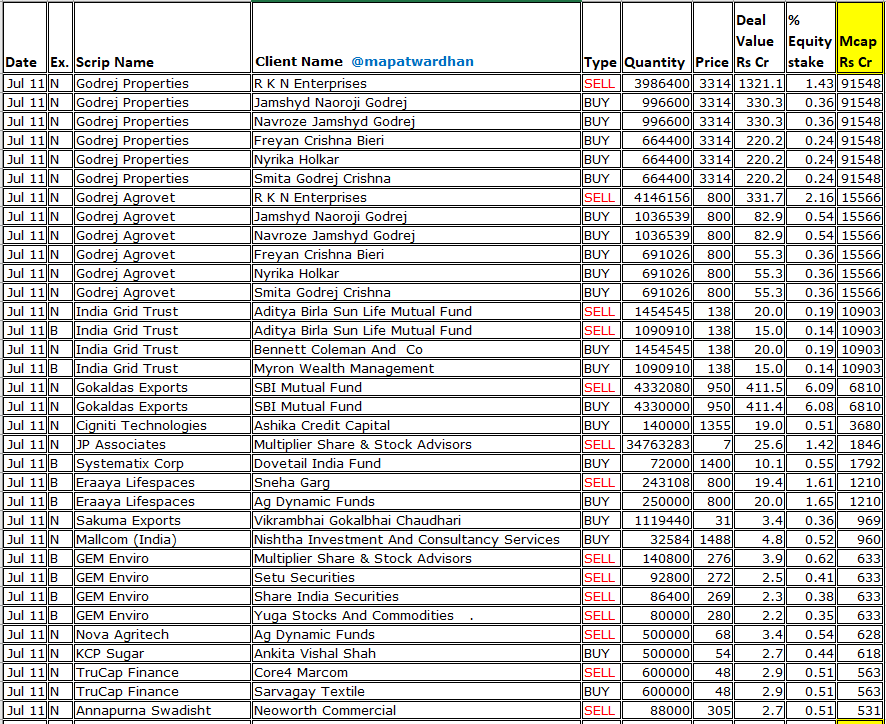Select 'Nyrika Holkar' in Godrej Properties row
This screenshot has width=886, height=724.
pyautogui.click(x=416, y=159)
